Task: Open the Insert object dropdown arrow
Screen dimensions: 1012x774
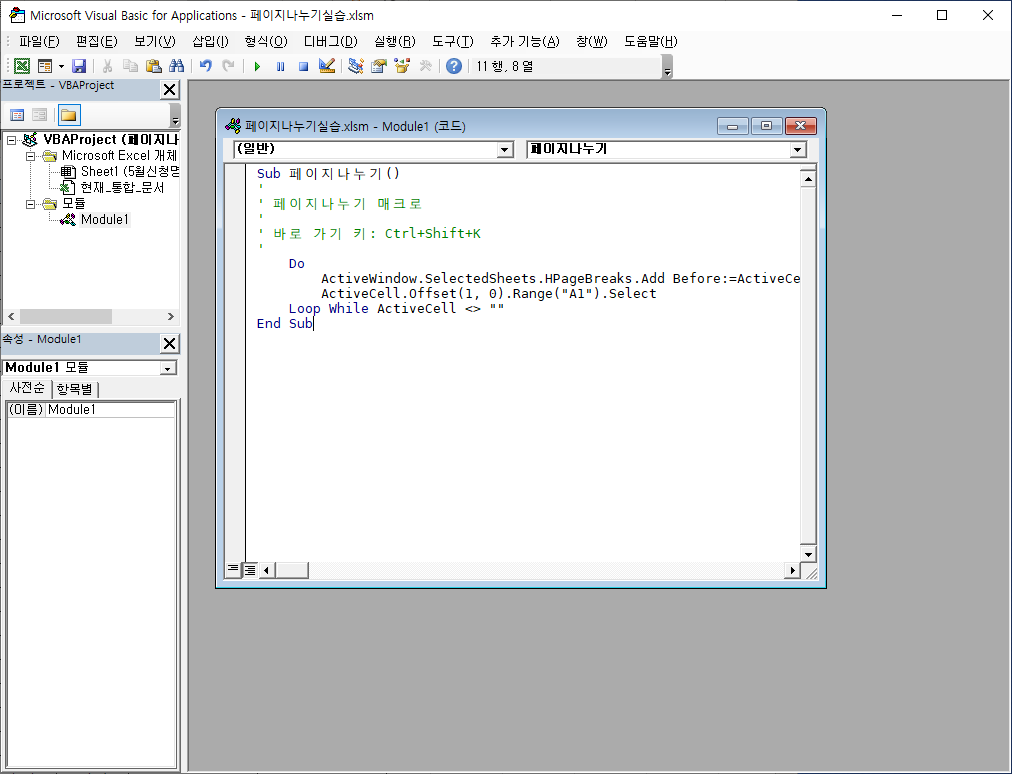Action: (61, 66)
